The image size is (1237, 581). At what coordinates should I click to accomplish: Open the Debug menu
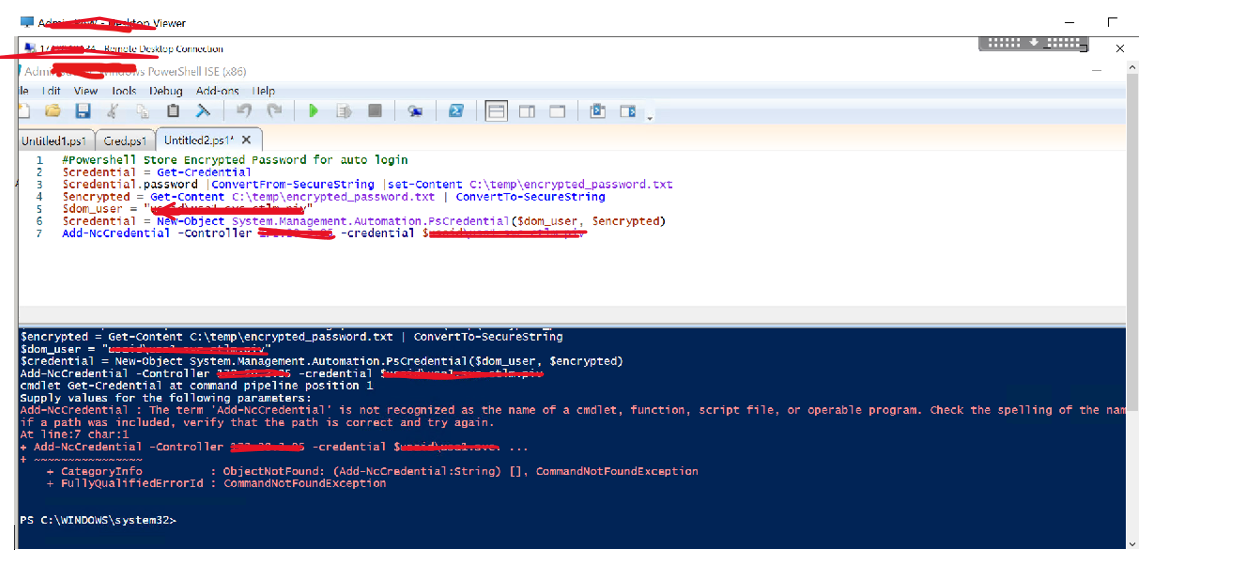[x=165, y=91]
